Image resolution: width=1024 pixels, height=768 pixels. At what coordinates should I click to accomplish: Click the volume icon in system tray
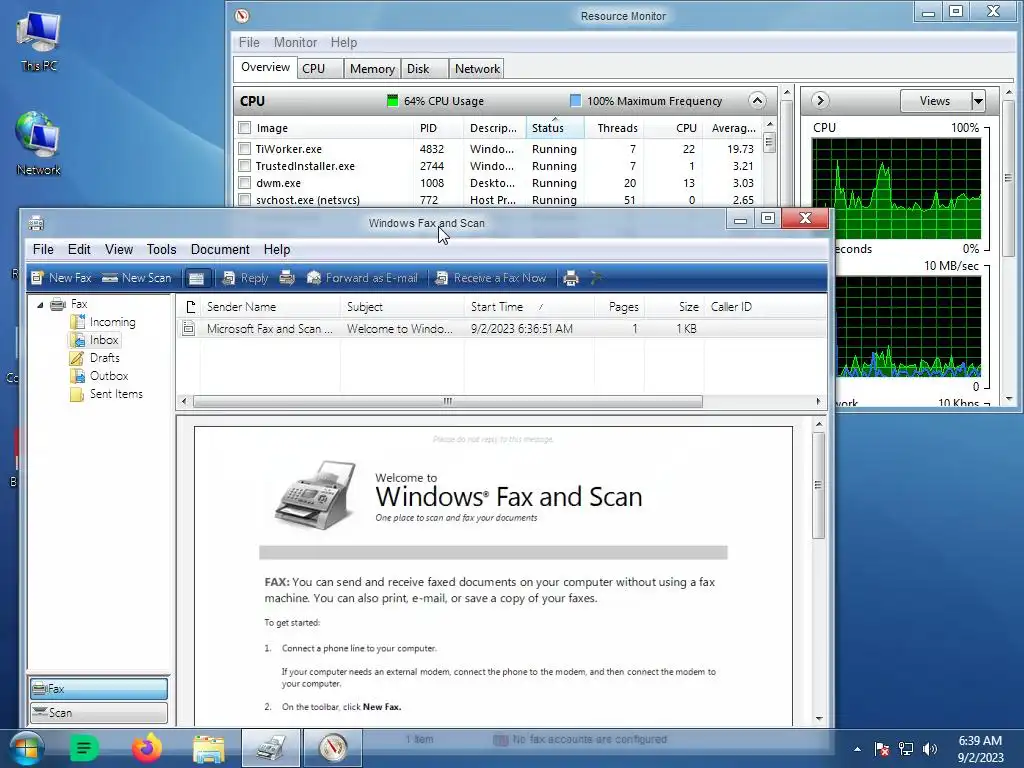[x=929, y=749]
